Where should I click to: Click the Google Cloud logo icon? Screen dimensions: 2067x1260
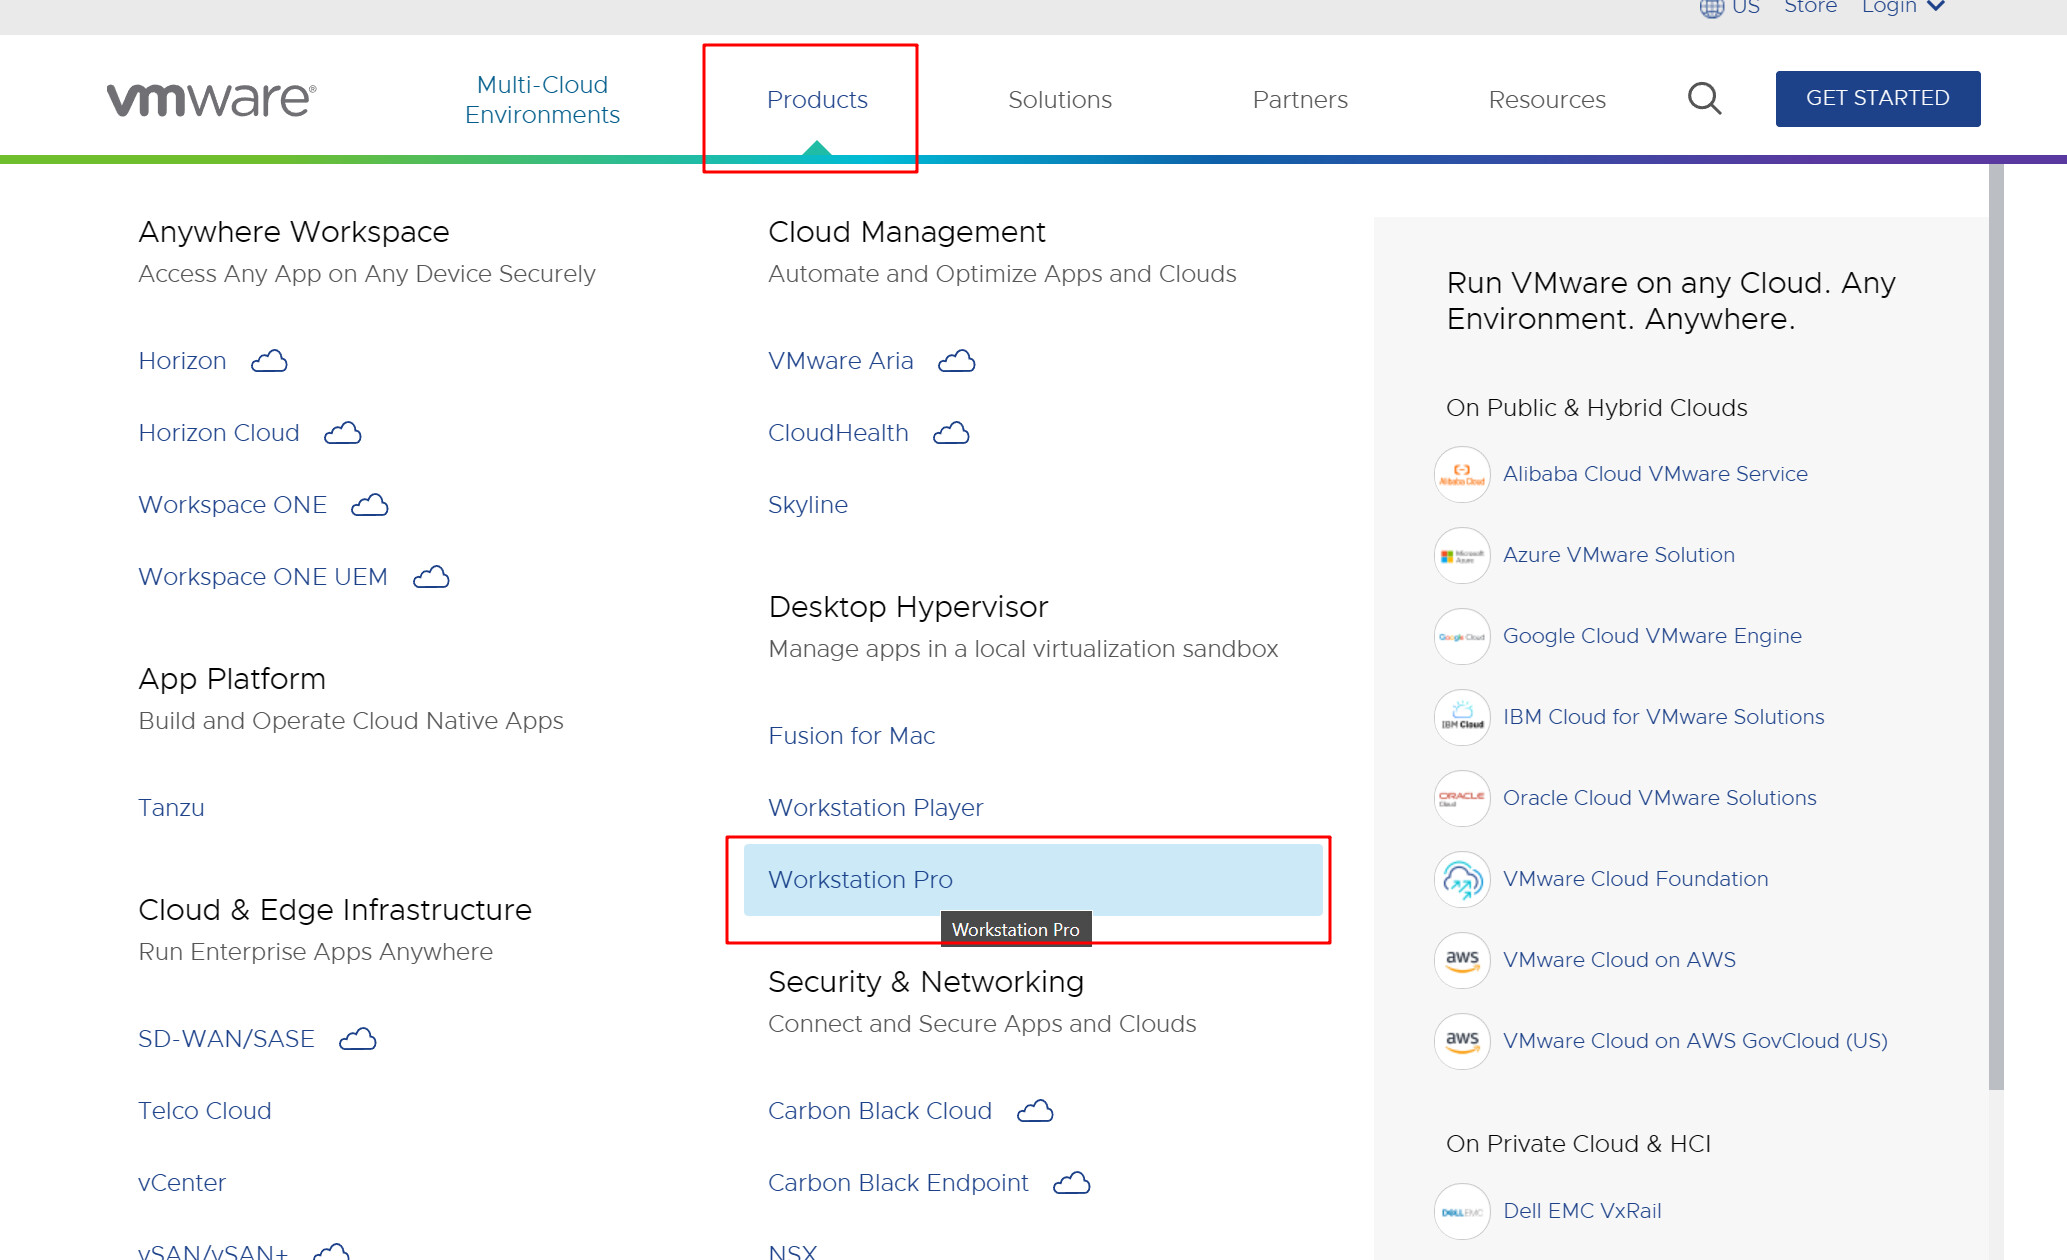(1462, 636)
